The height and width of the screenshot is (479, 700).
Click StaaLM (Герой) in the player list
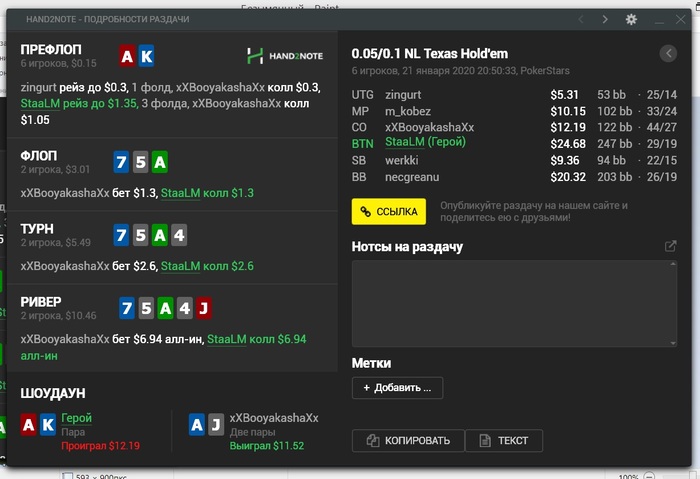[425, 142]
